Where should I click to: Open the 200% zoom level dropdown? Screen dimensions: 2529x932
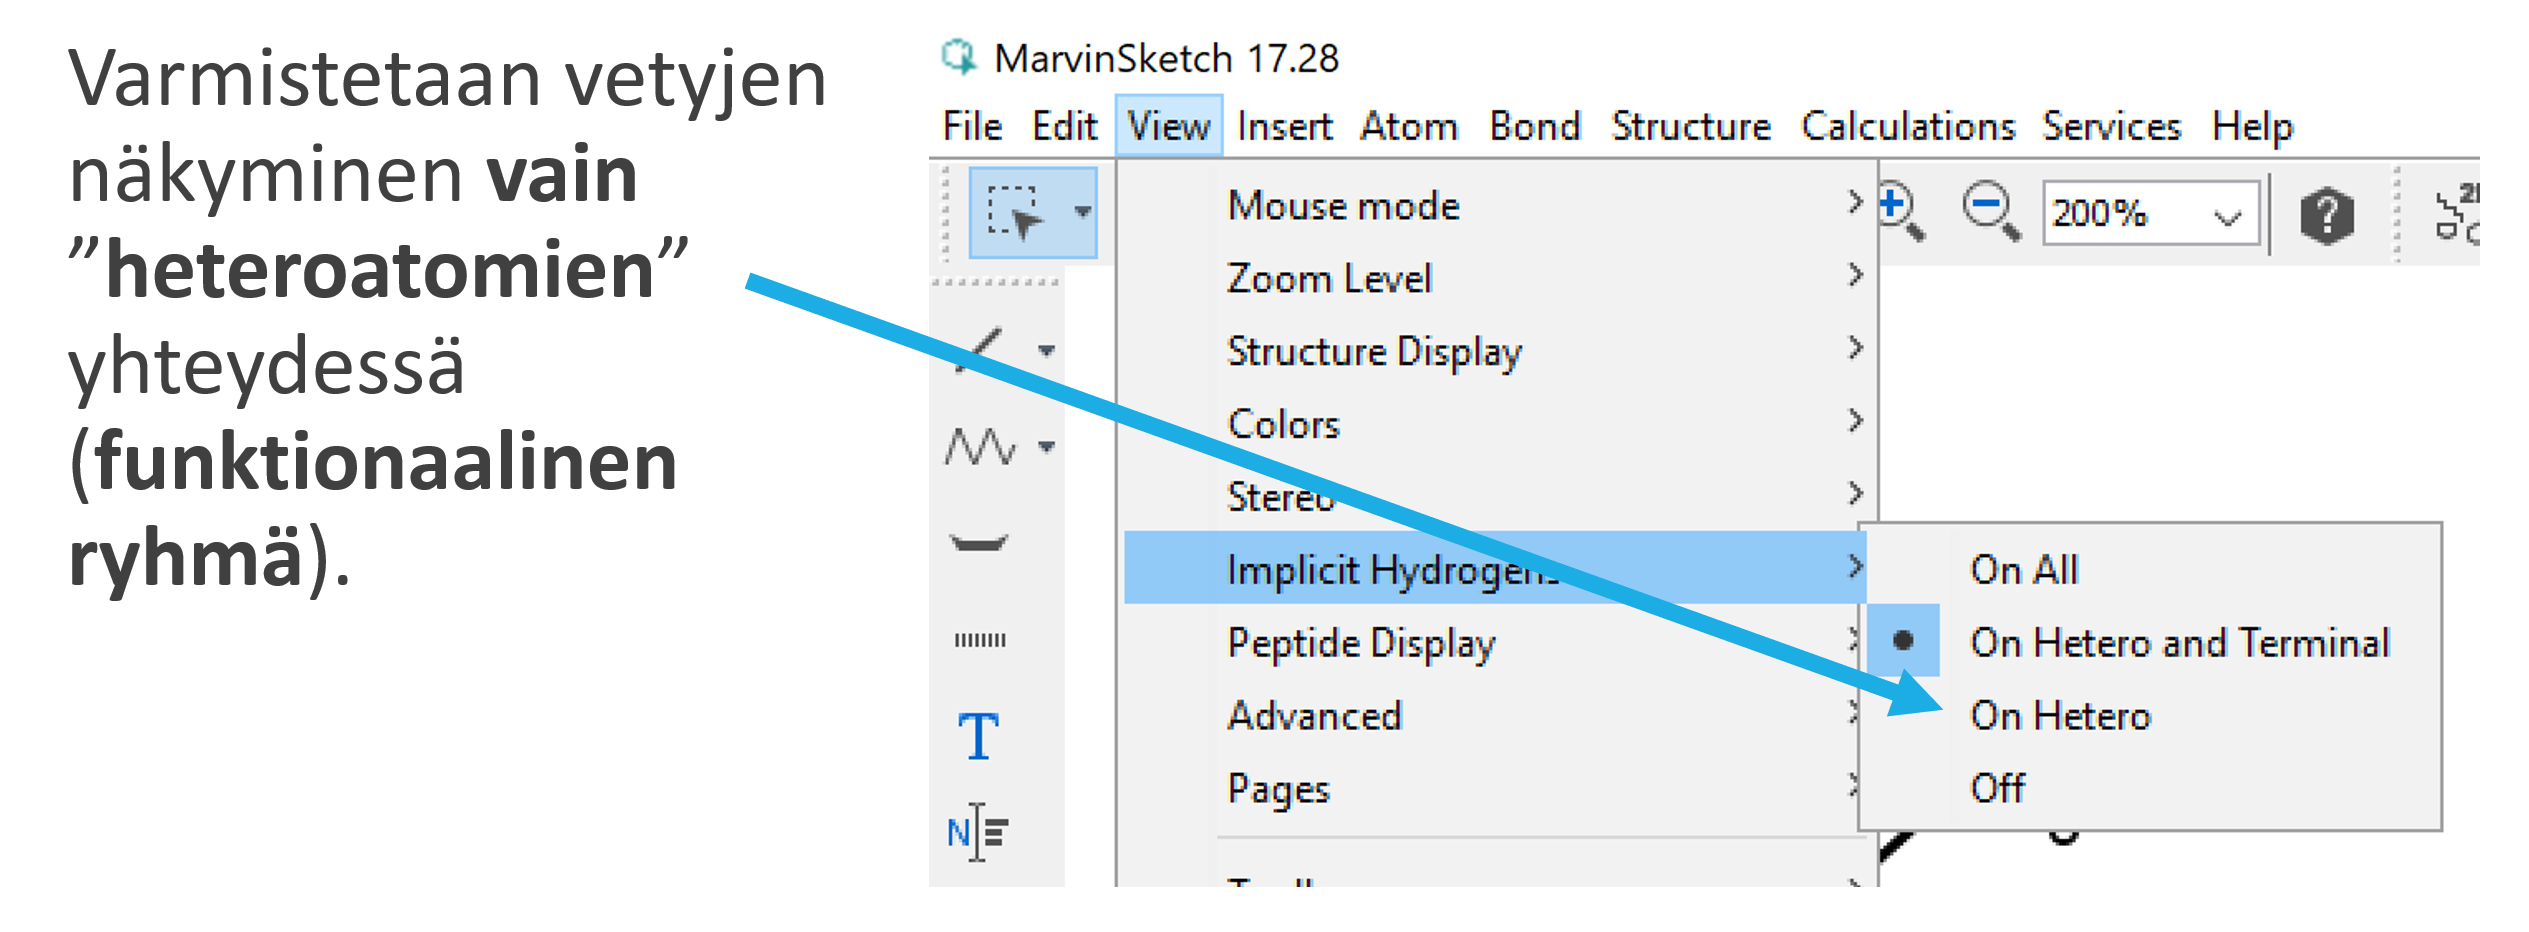pos(2227,215)
